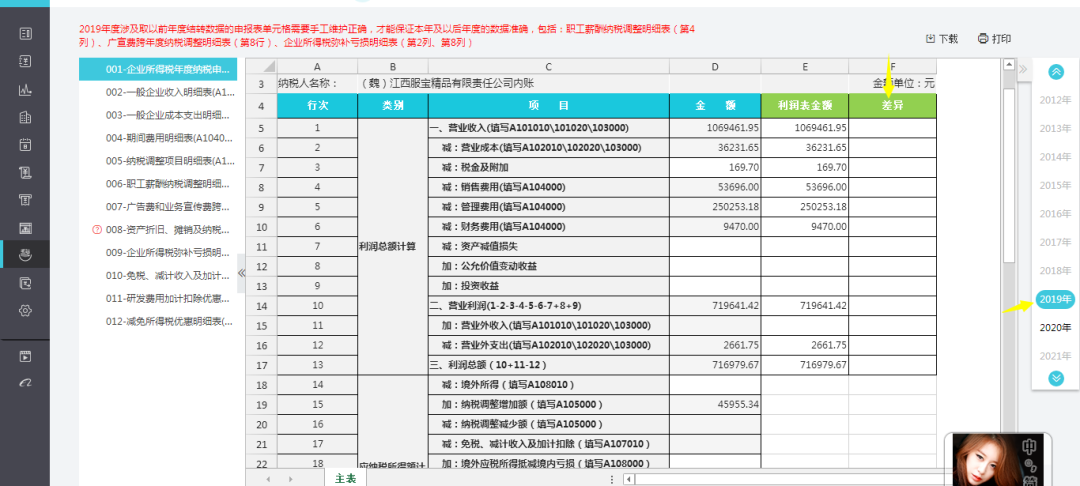Click the topmost document icon in sidebar
The width and height of the screenshot is (1080, 486).
point(25,34)
